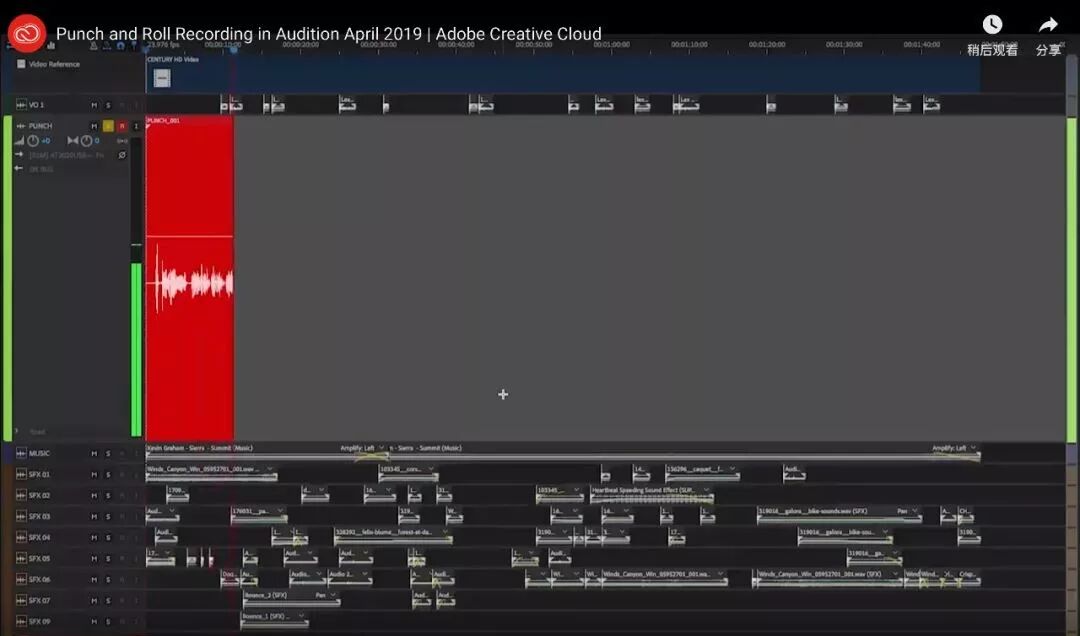Image resolution: width=1080 pixels, height=636 pixels.
Task: Select the SFX 07 track name
Action: (39, 600)
